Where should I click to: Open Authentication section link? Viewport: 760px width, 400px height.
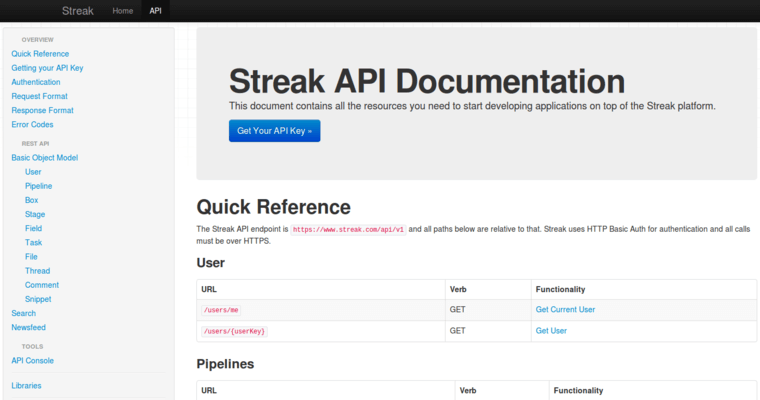click(36, 82)
